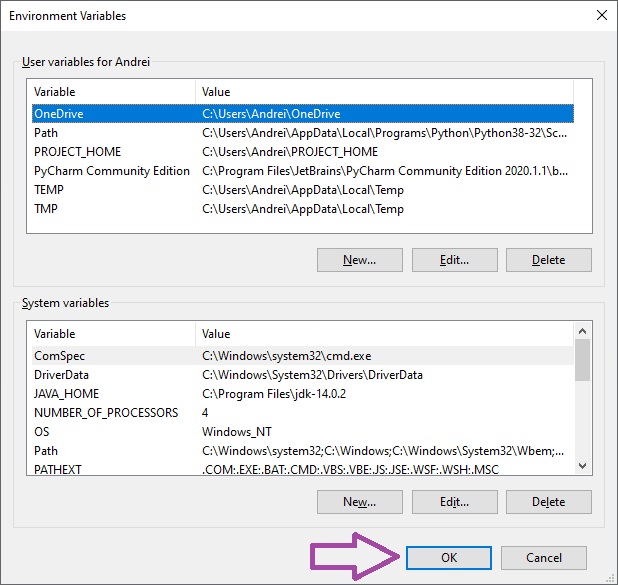
Task: Click user variables Value column header
Action: point(385,92)
